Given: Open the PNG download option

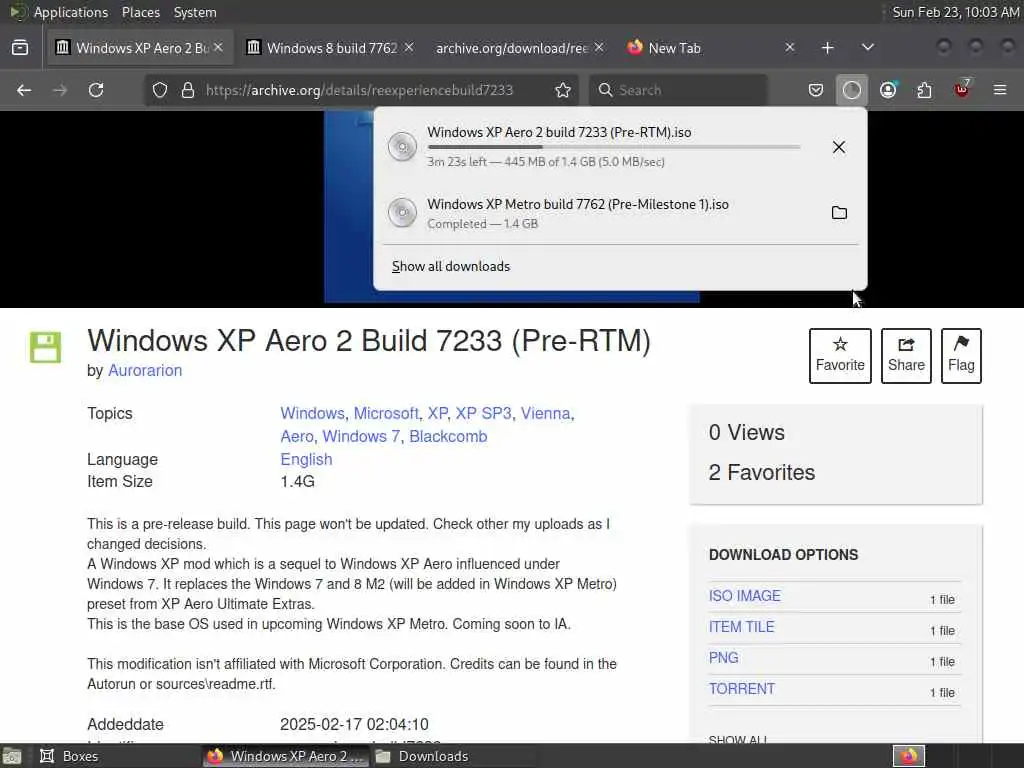Looking at the screenshot, I should pyautogui.click(x=724, y=658).
